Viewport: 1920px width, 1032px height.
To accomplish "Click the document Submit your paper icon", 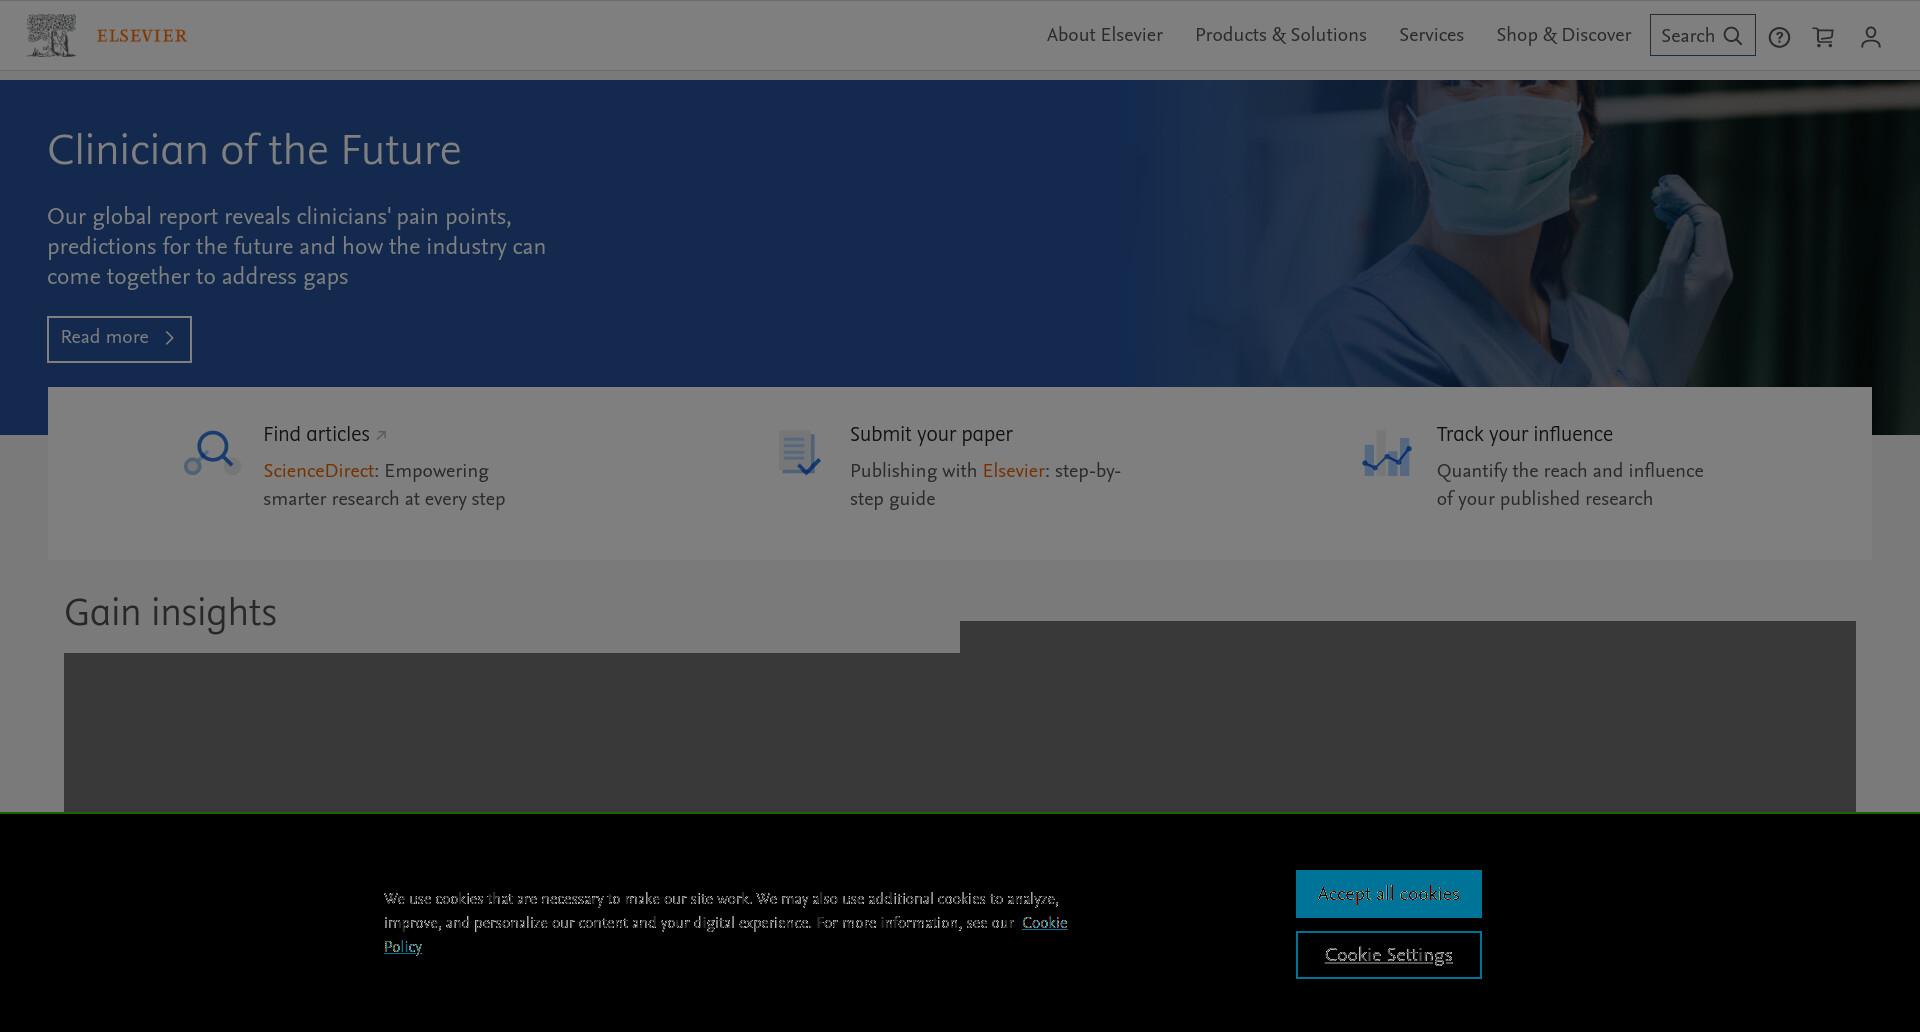I will click(799, 453).
